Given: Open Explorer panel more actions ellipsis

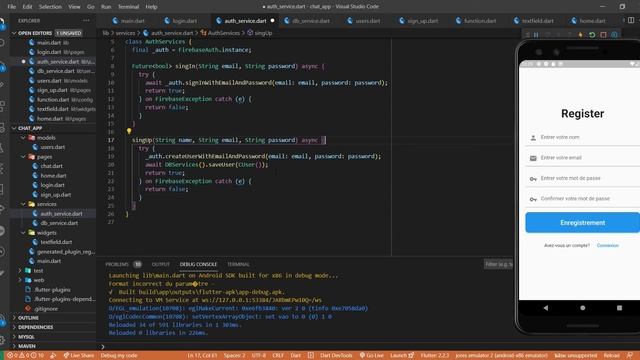Looking at the screenshot, I should [86, 20].
